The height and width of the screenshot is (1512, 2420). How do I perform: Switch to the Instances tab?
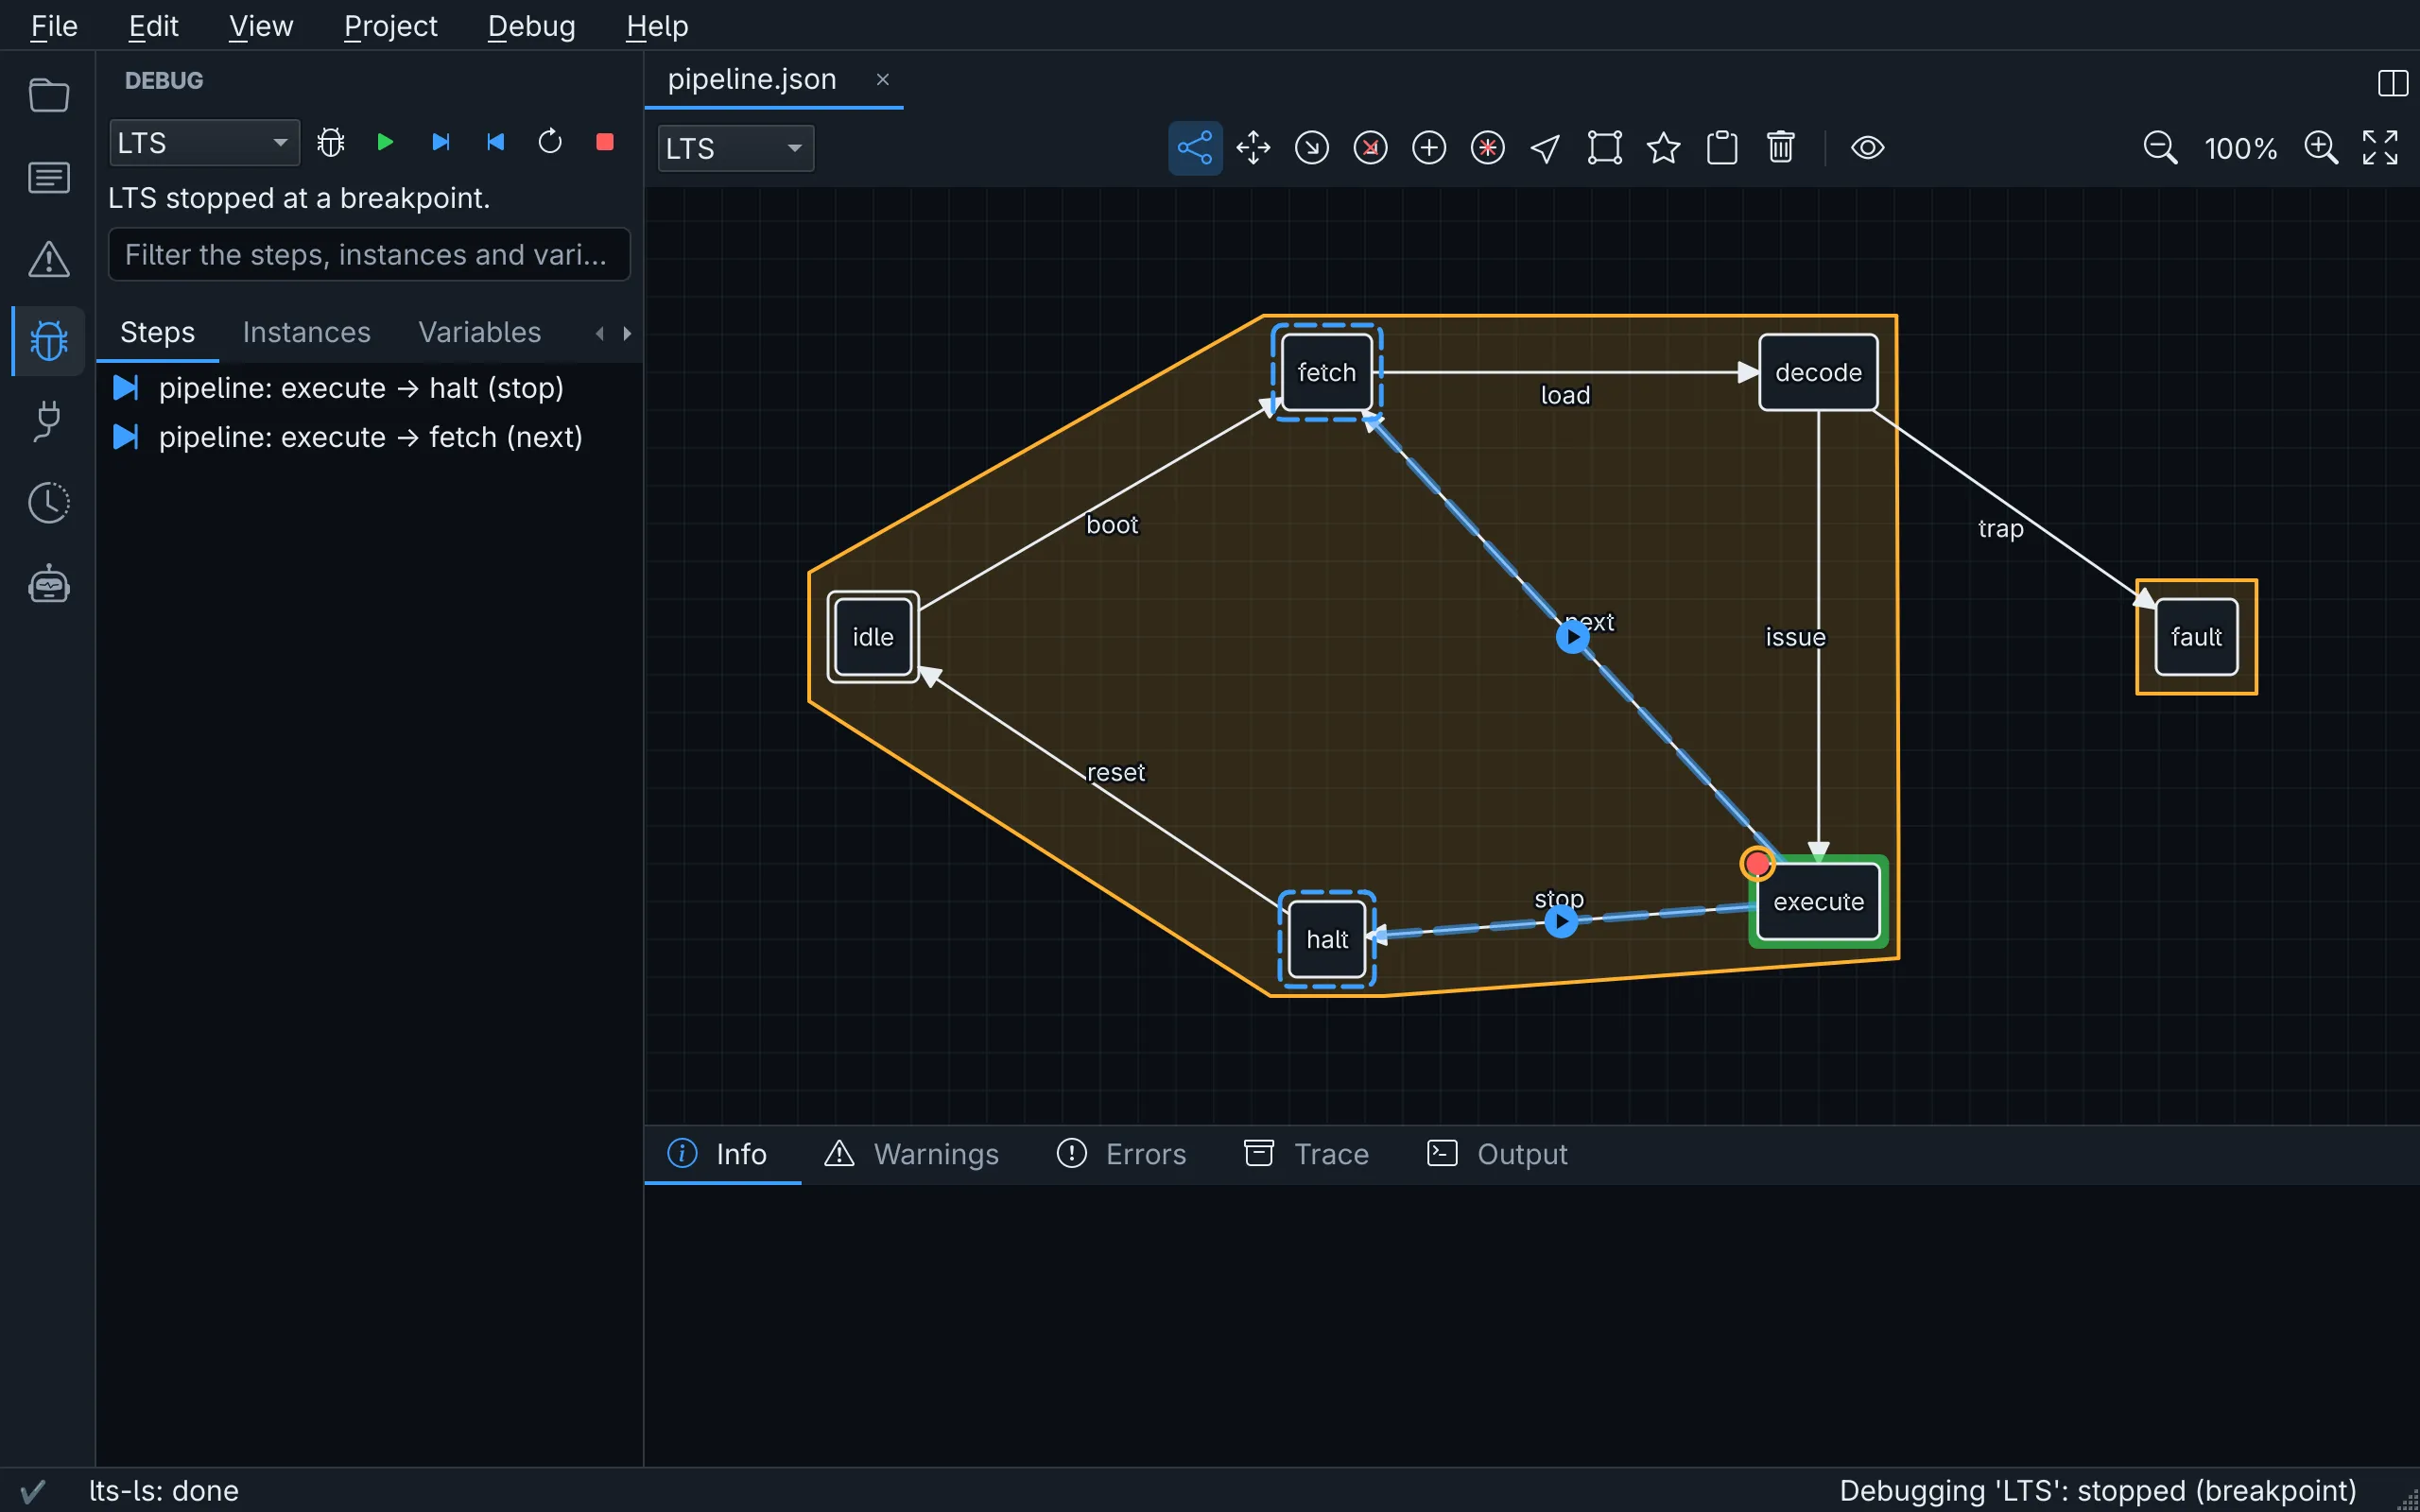[x=306, y=332]
